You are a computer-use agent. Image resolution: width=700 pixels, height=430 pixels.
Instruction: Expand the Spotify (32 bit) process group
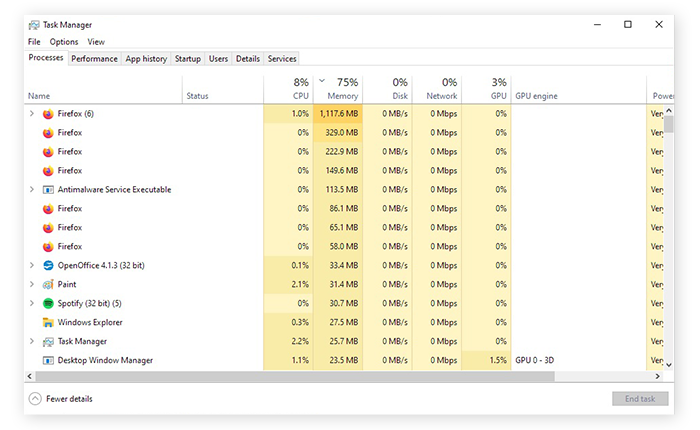tap(32, 304)
